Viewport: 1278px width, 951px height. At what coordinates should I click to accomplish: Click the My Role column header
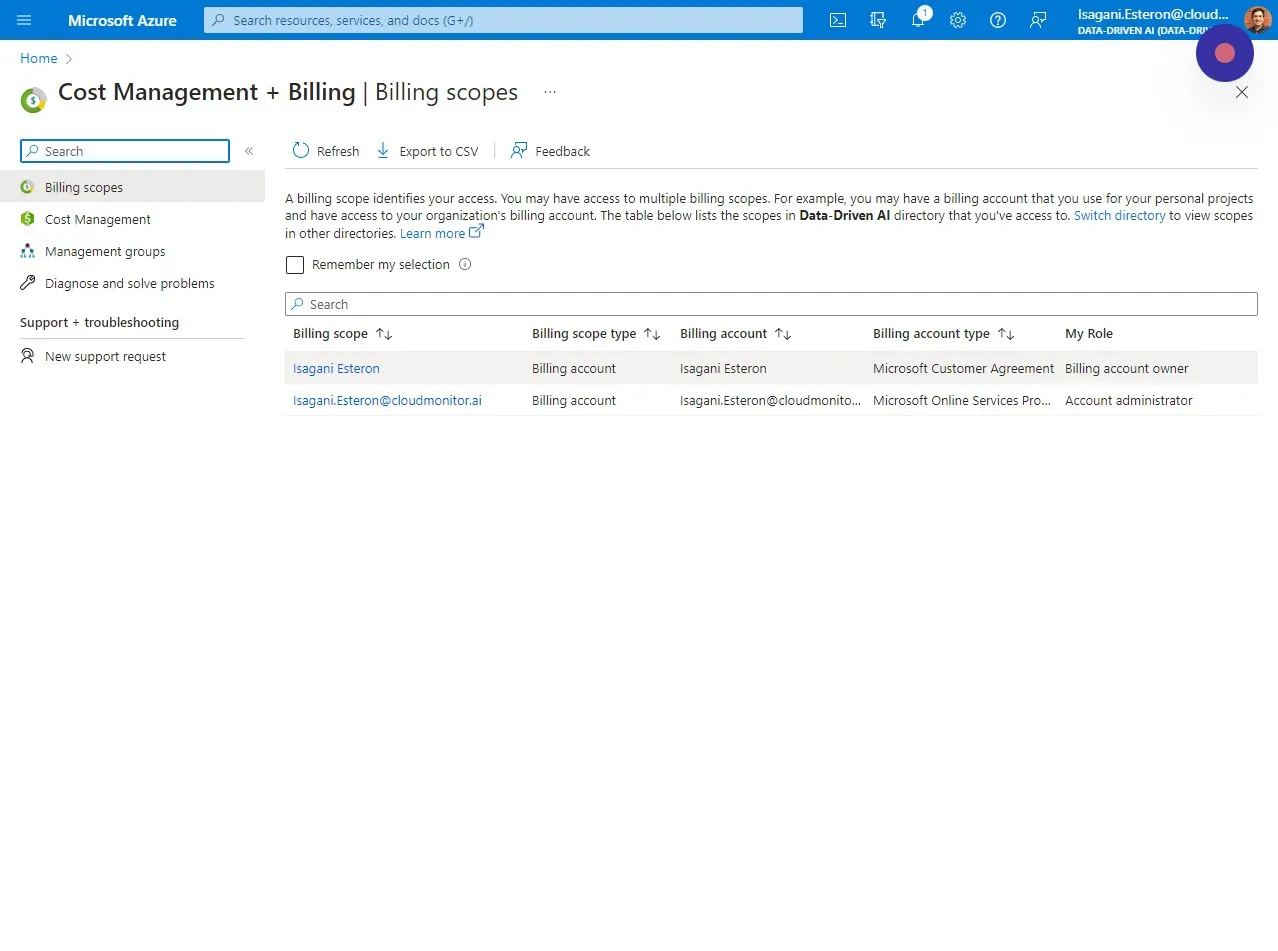[1089, 334]
